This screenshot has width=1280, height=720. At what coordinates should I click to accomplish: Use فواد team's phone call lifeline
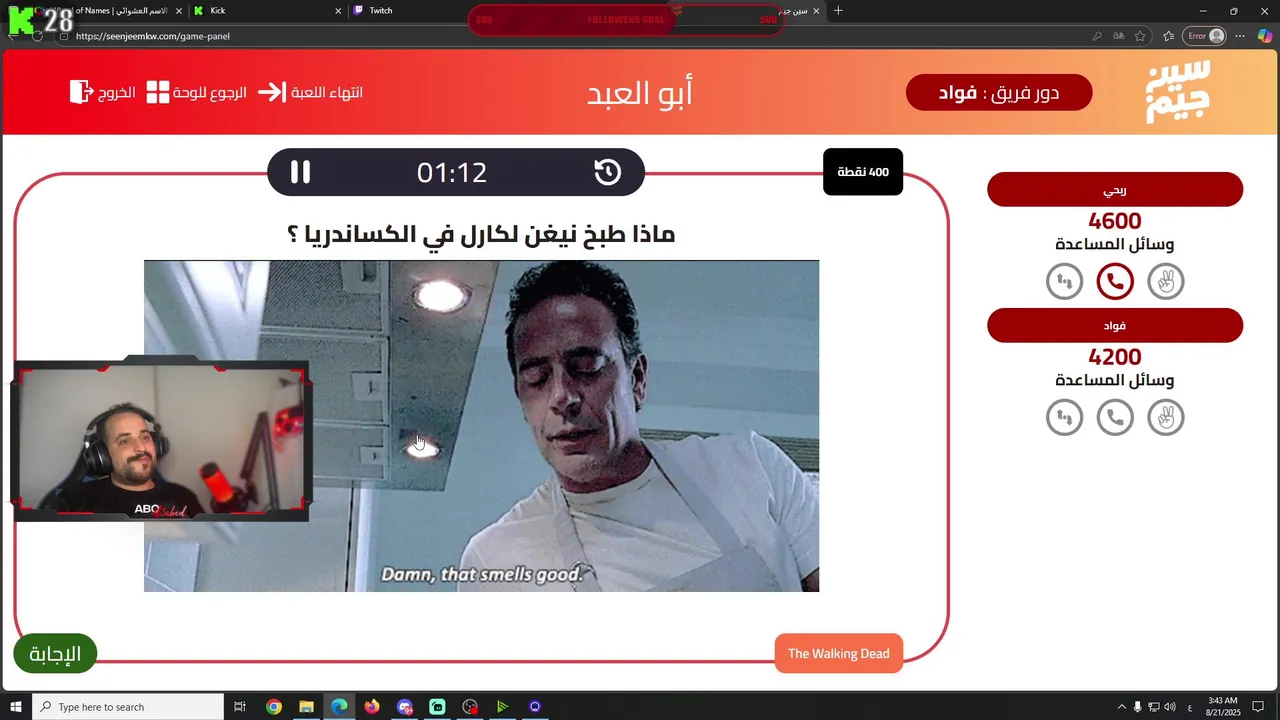tap(1115, 417)
